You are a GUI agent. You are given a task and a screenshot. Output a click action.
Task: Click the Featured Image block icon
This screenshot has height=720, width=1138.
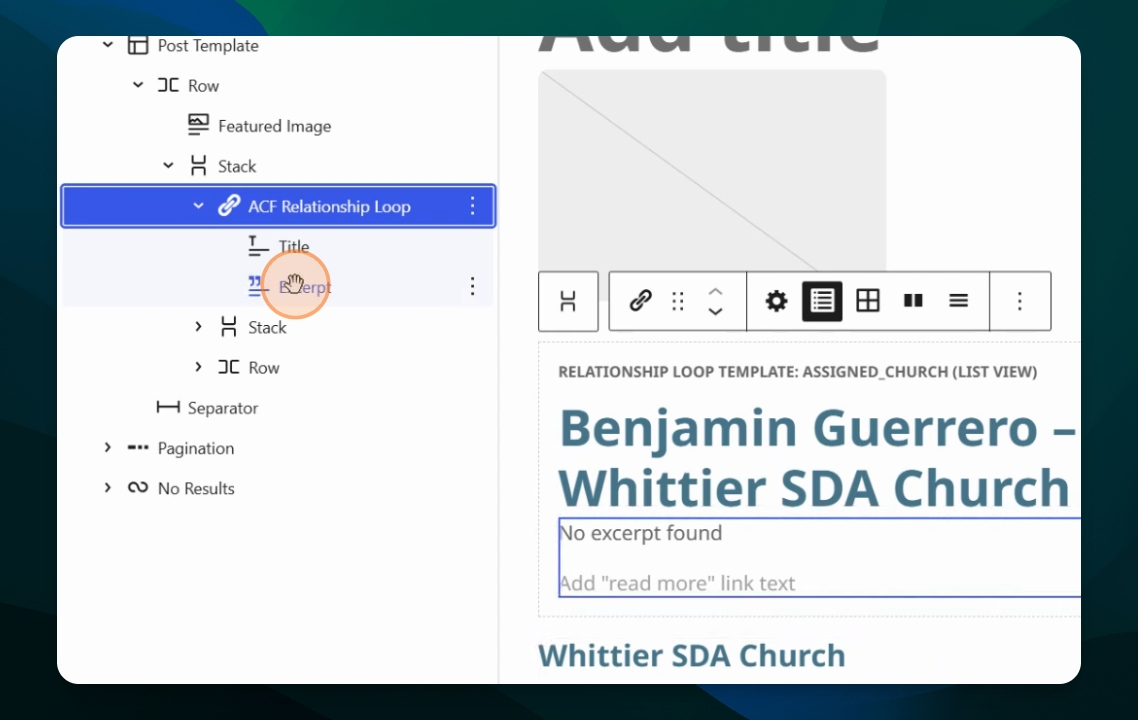(198, 125)
